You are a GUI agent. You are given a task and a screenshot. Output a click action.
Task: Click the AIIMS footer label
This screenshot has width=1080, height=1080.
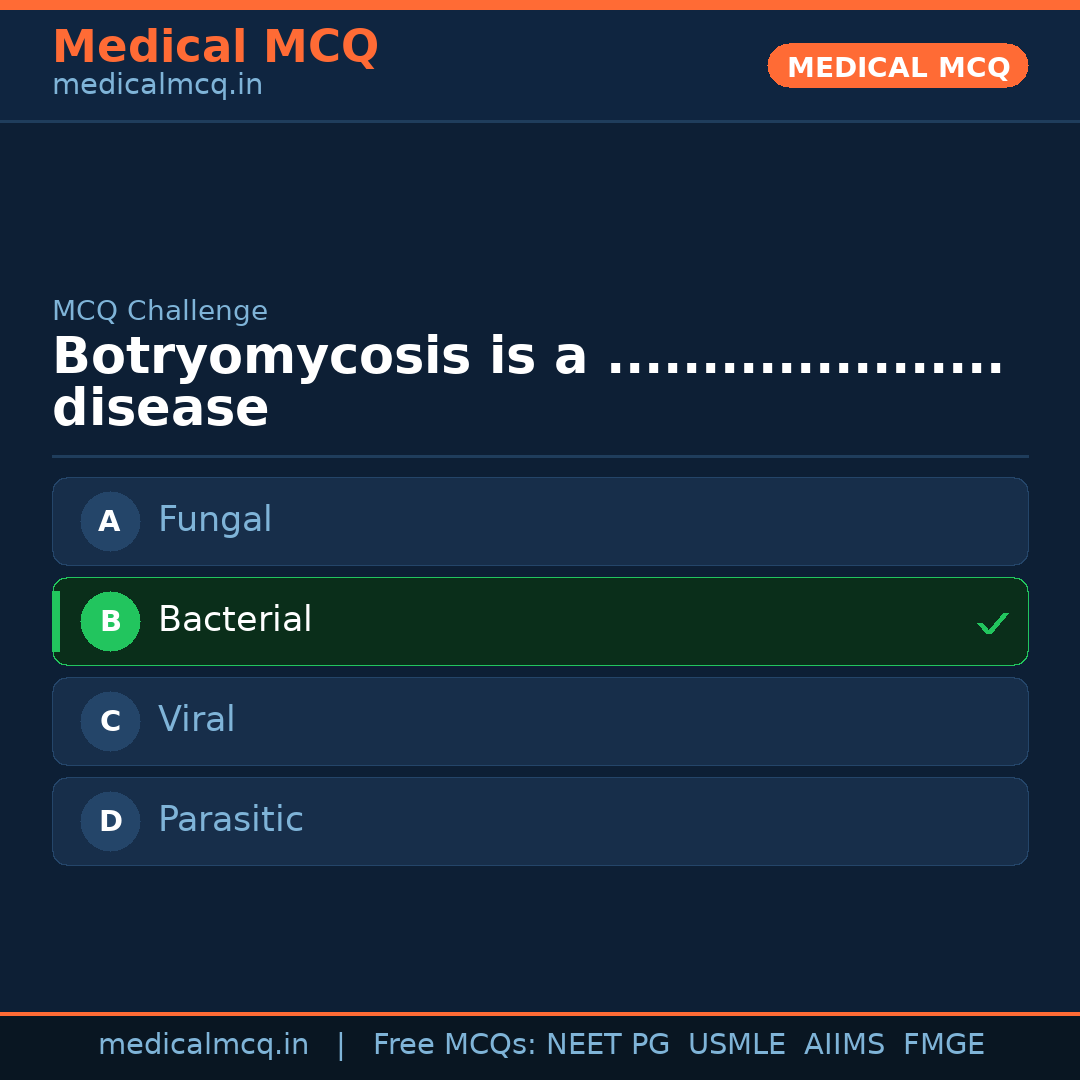(845, 1044)
